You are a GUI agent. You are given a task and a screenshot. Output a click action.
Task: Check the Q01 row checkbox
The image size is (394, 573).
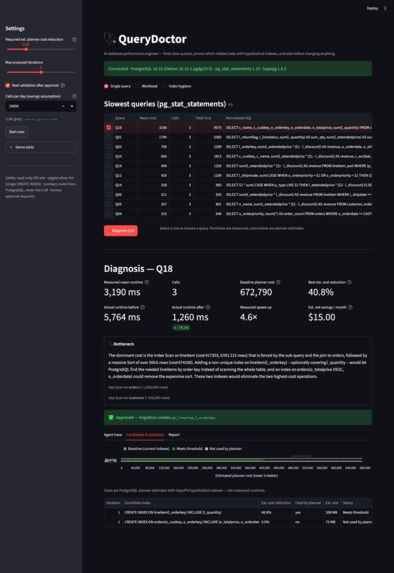click(109, 137)
